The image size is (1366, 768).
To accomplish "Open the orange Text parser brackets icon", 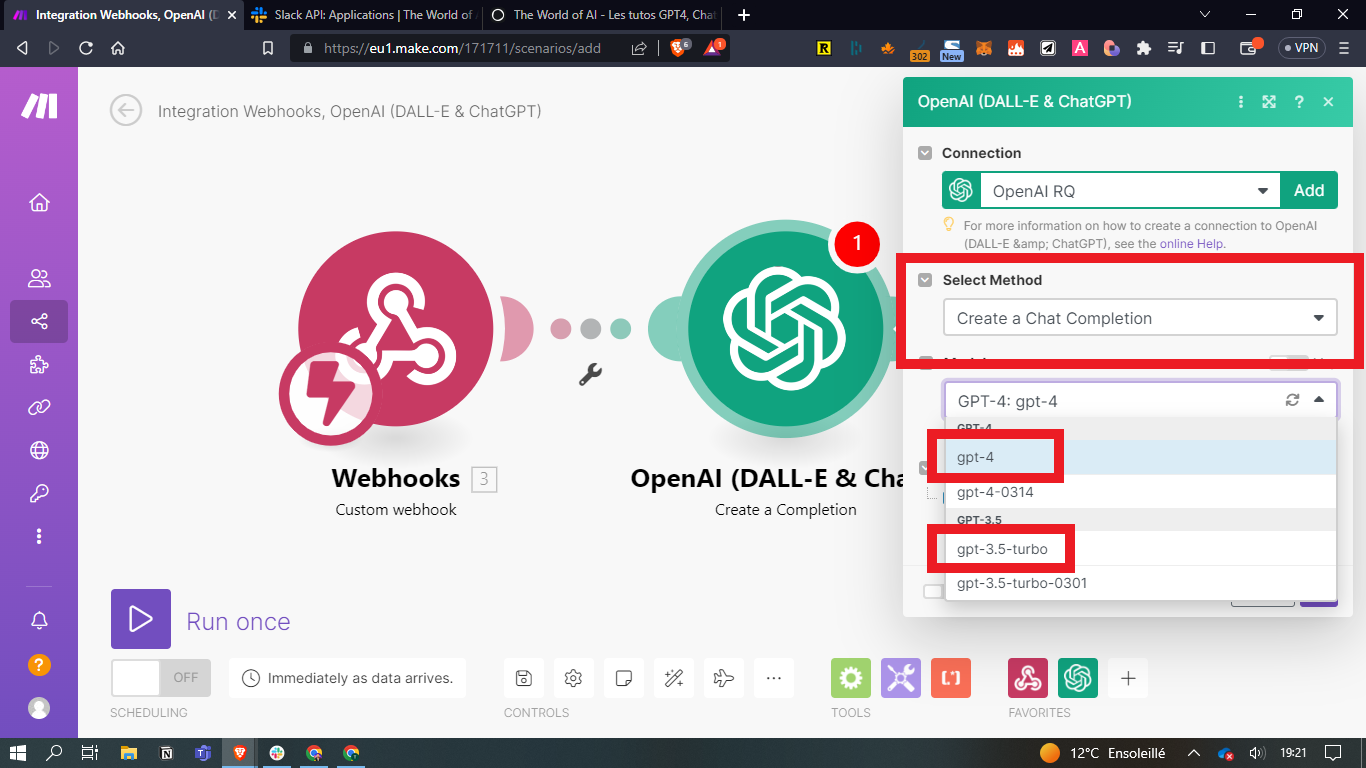I will coord(950,678).
